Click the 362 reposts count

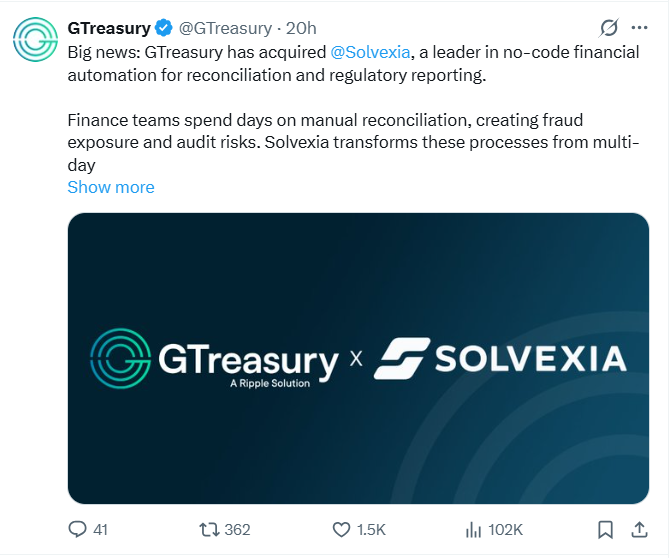237,529
